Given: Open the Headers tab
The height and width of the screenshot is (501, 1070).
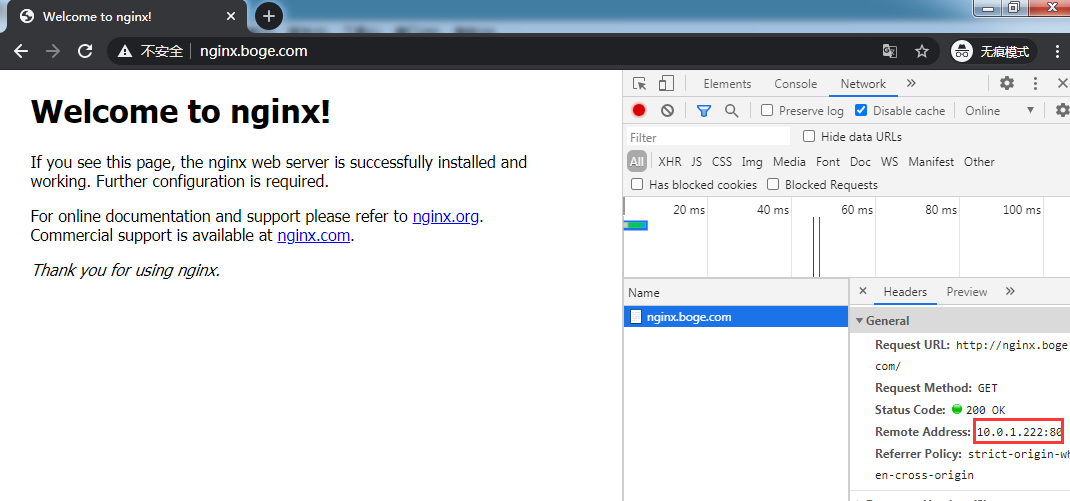Looking at the screenshot, I should pos(906,292).
